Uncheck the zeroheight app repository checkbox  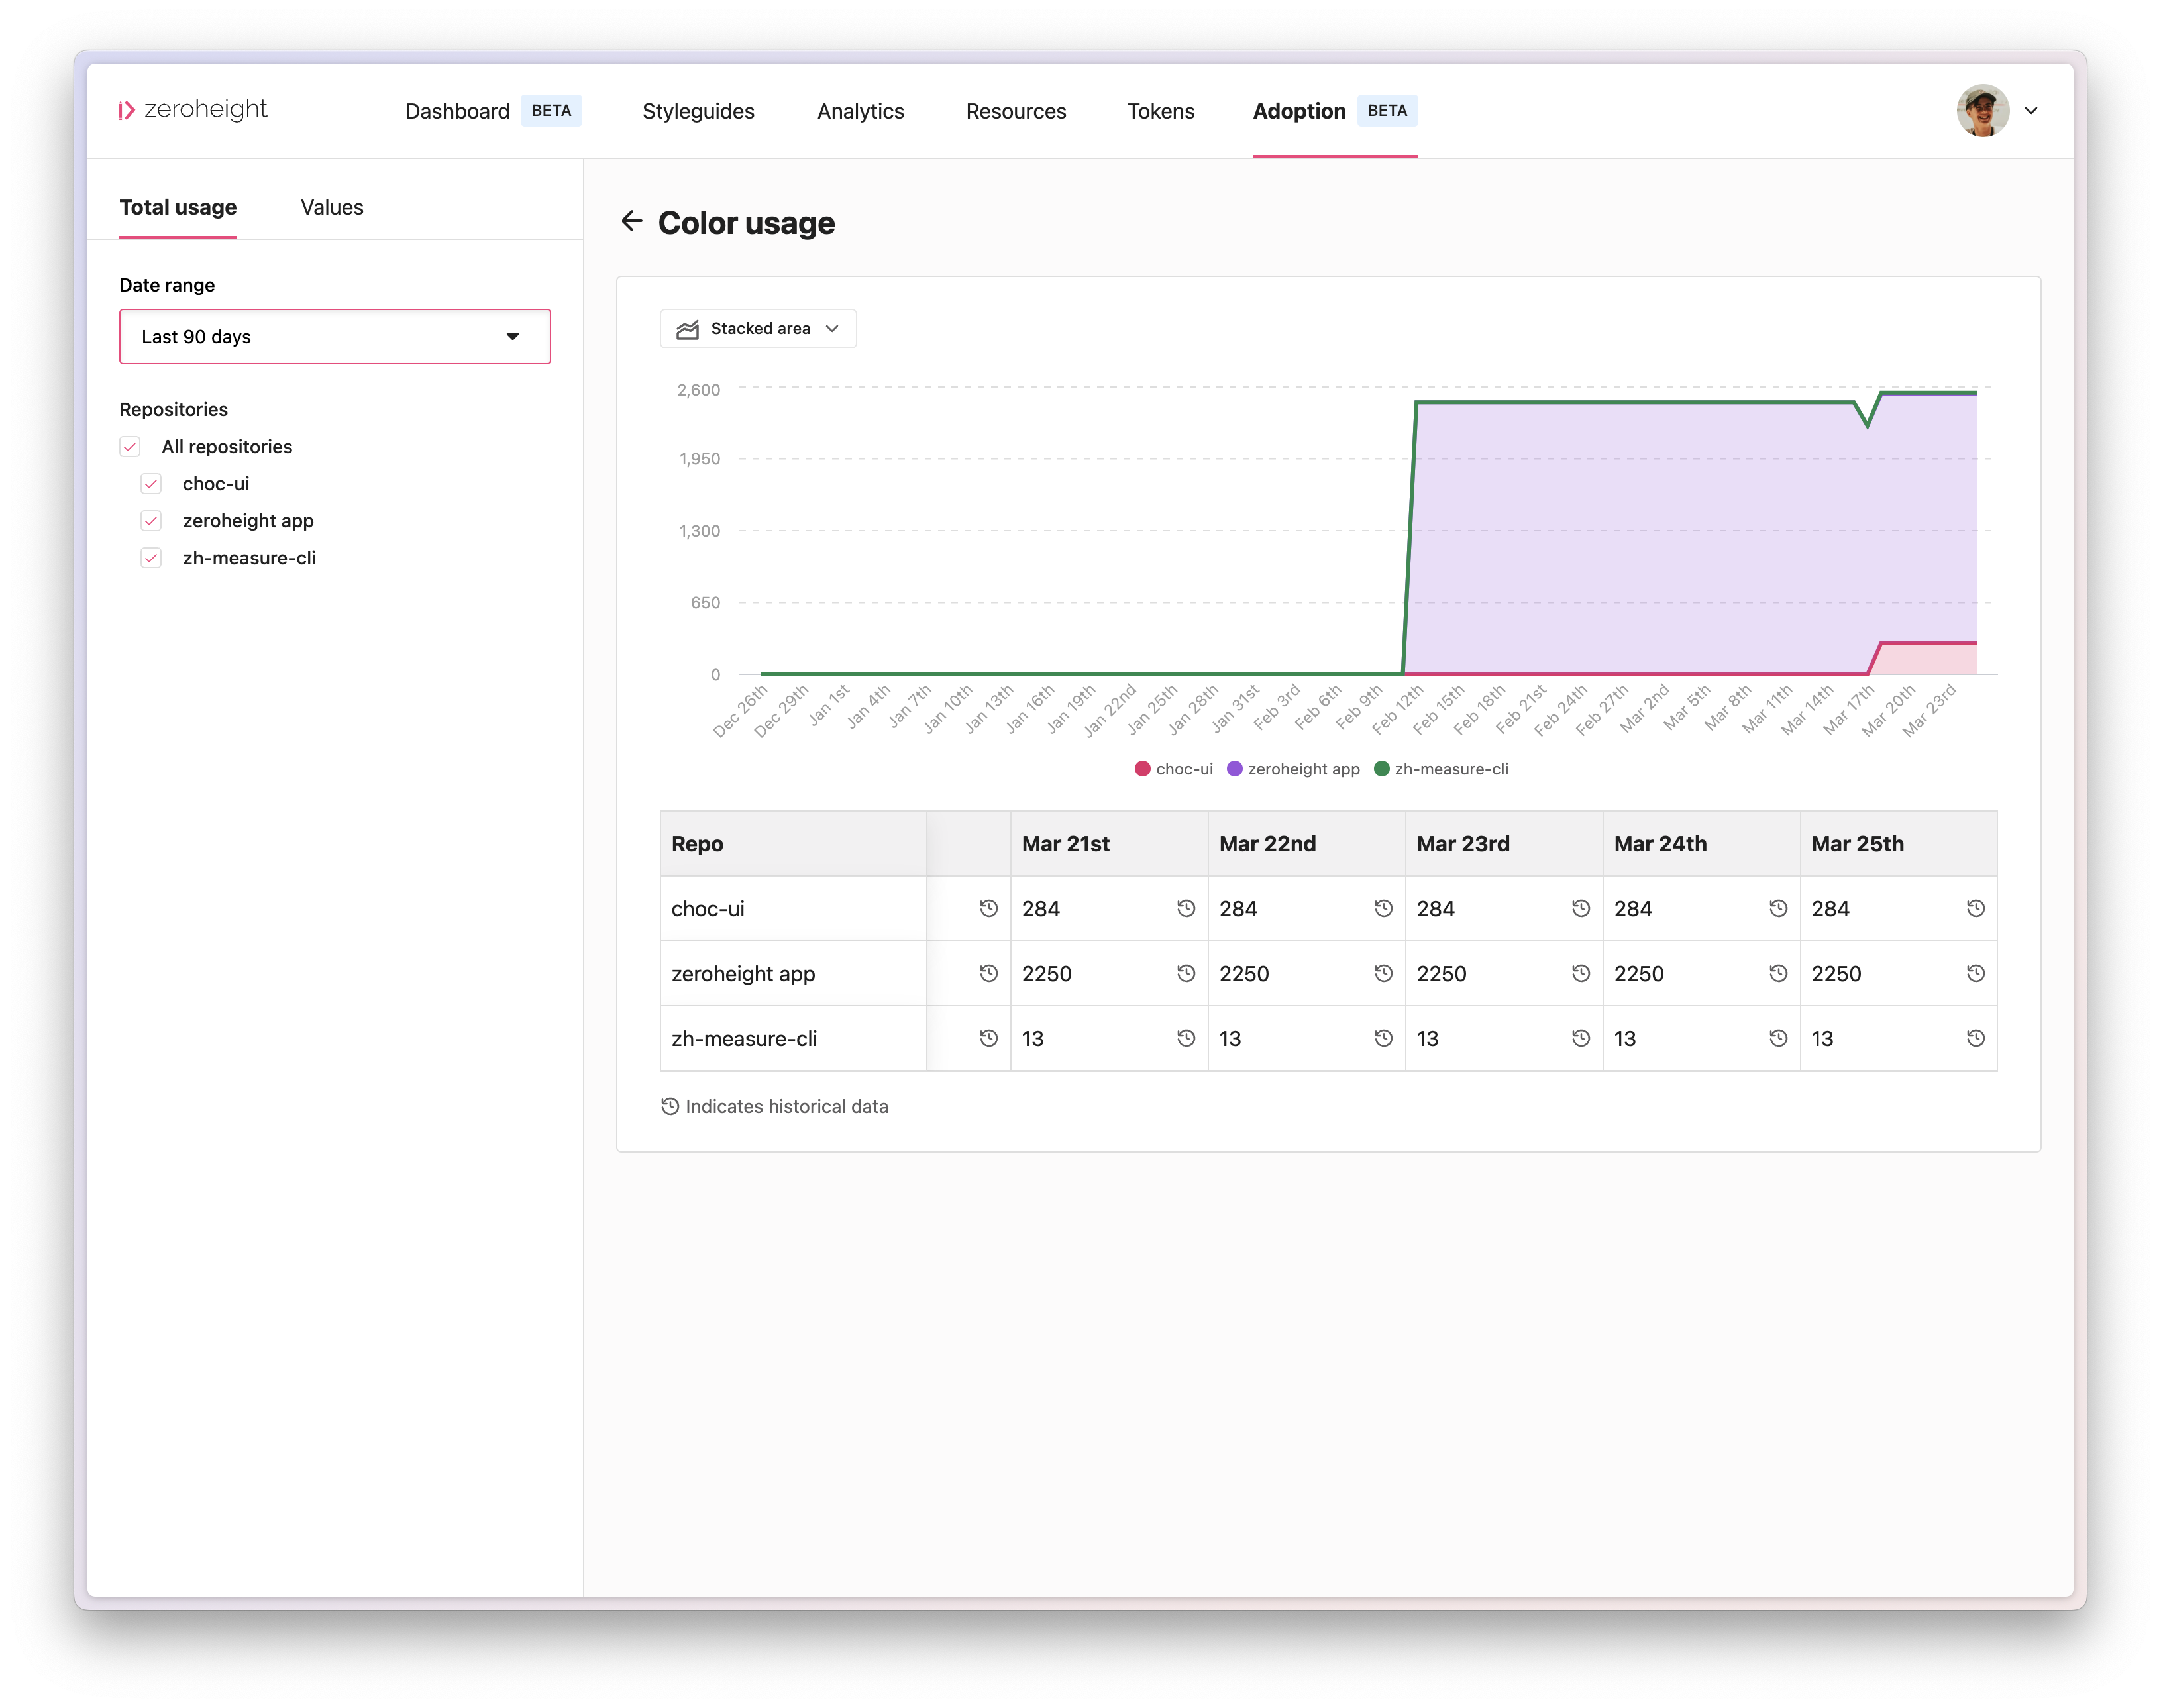151,521
